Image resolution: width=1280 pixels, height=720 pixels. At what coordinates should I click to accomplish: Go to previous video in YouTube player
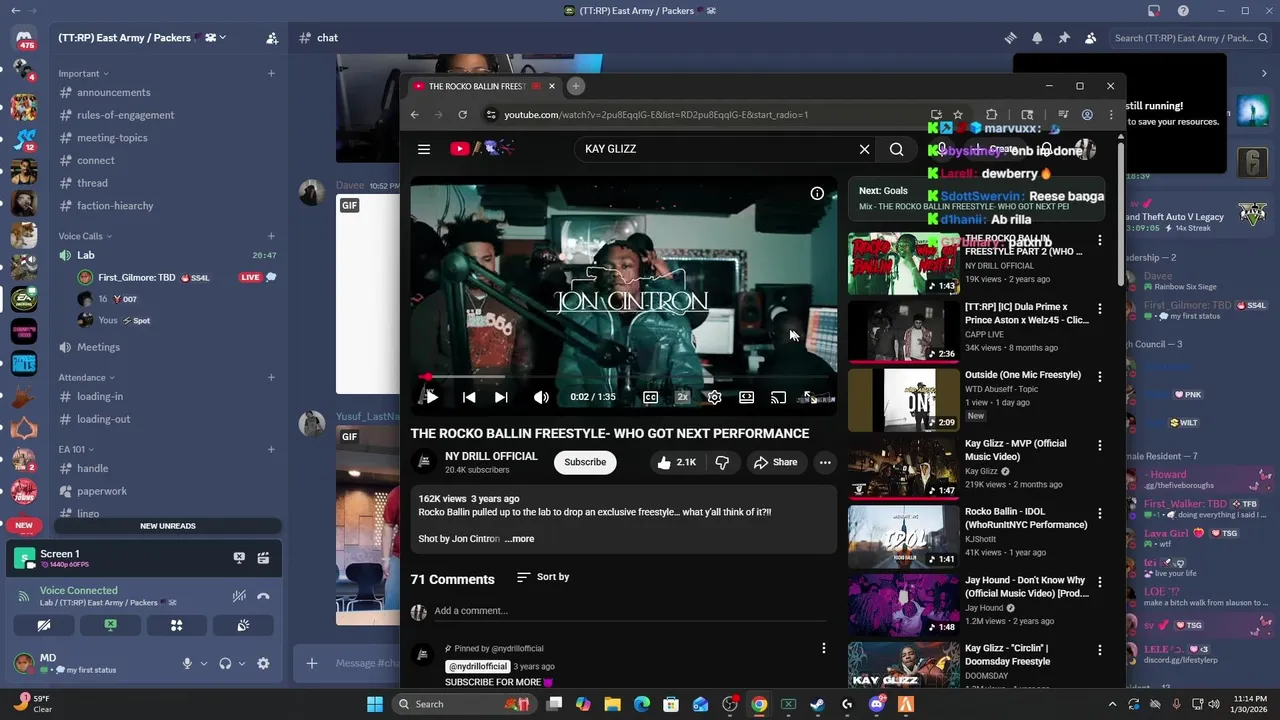click(x=468, y=397)
